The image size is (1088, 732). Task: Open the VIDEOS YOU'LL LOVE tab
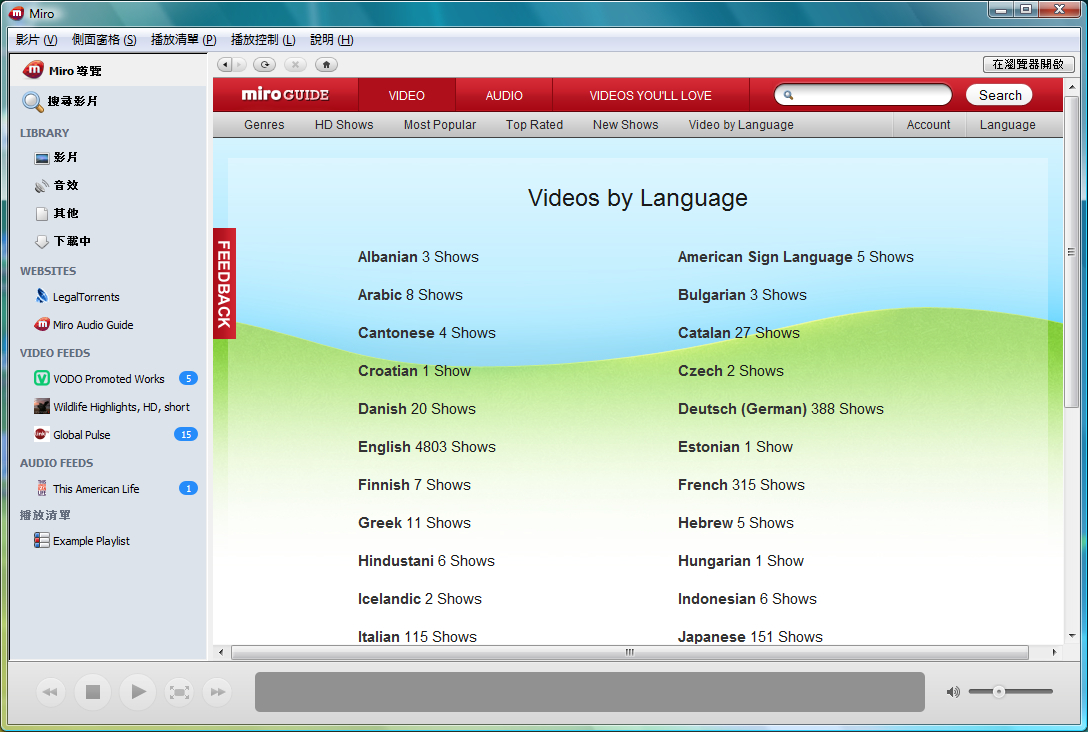[x=651, y=96]
